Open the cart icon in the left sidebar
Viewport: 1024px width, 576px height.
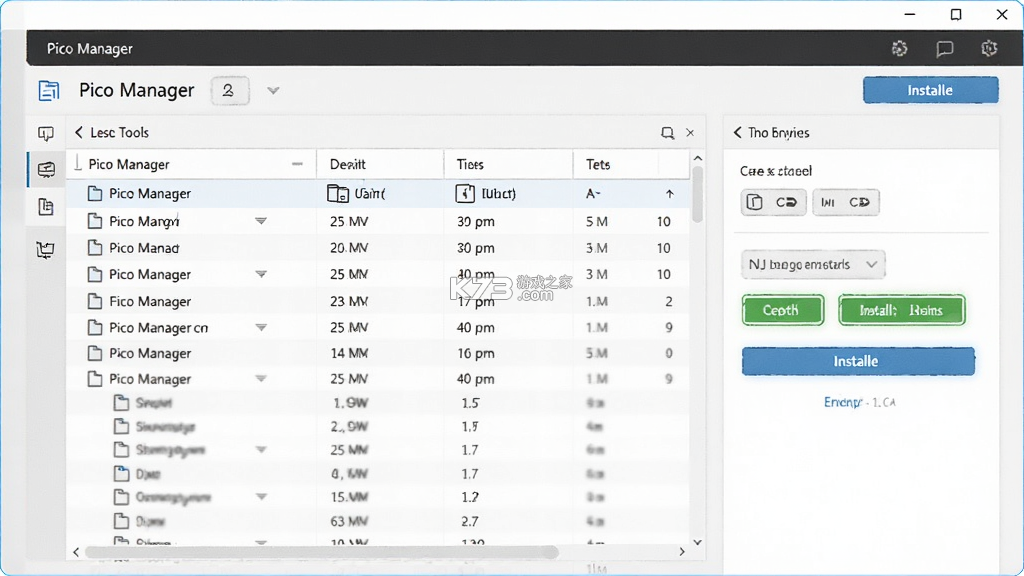tap(46, 249)
